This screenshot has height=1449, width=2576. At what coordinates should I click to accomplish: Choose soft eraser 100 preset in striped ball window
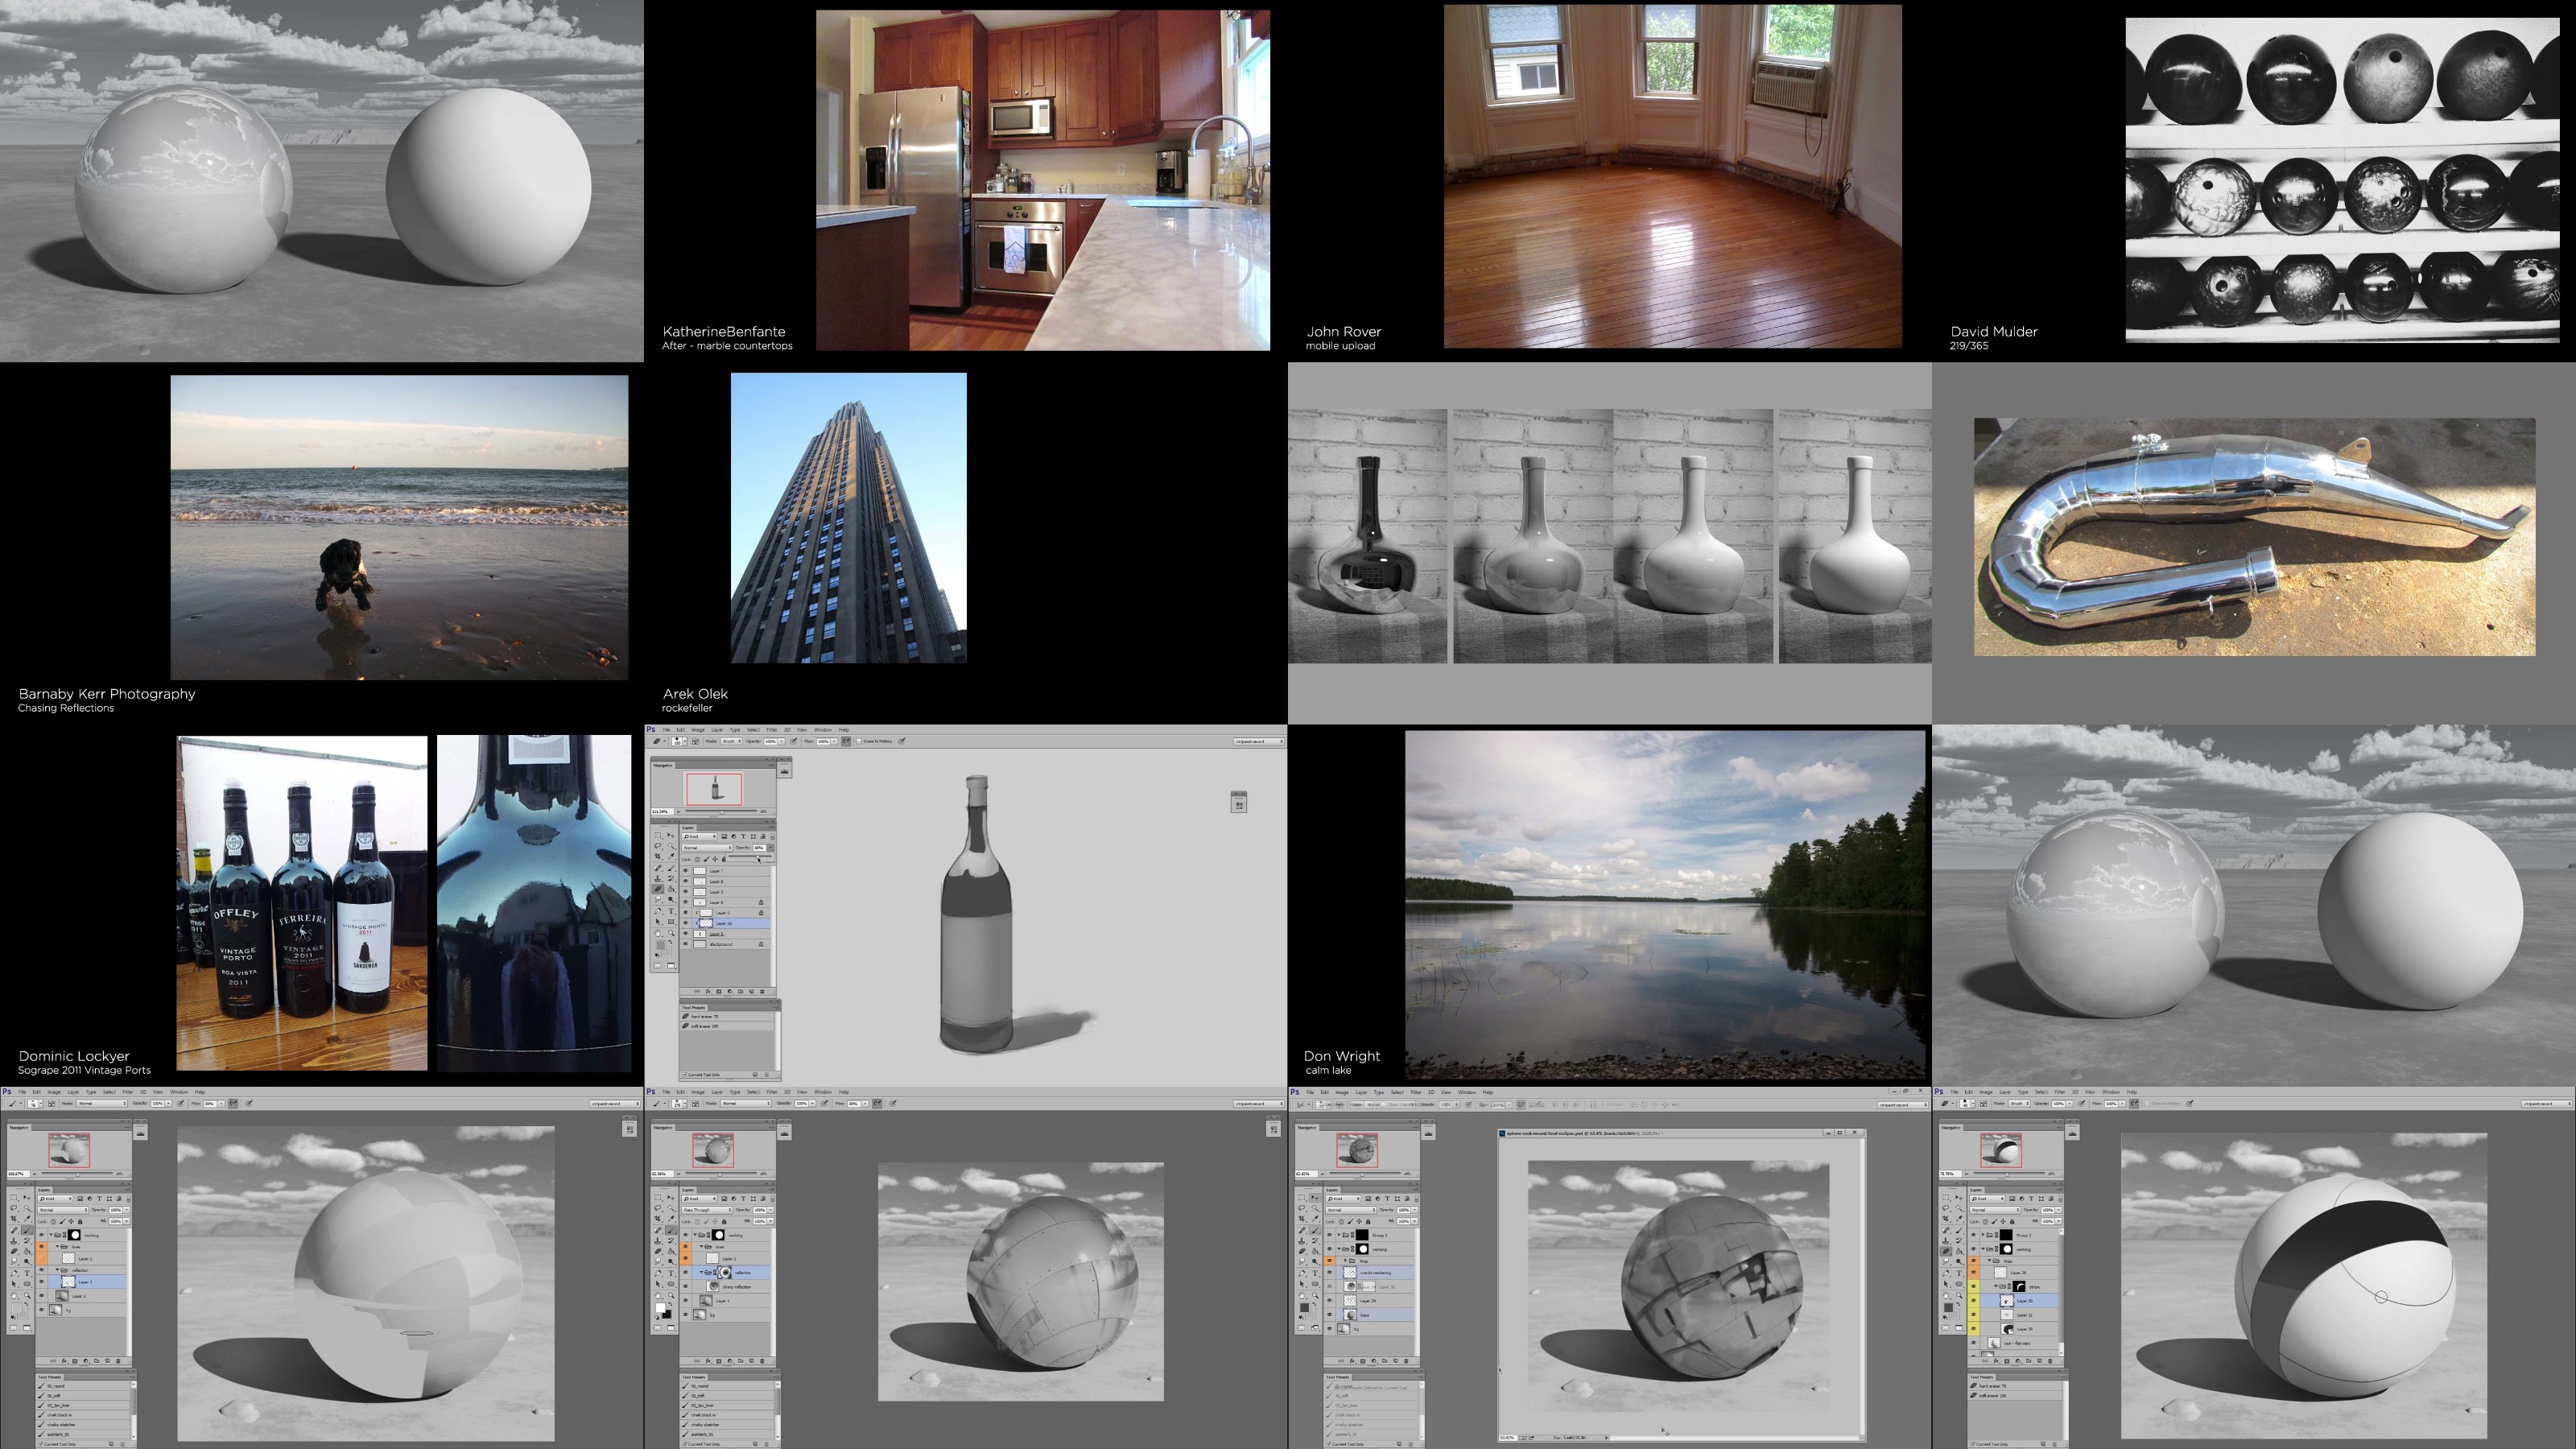point(2015,1396)
